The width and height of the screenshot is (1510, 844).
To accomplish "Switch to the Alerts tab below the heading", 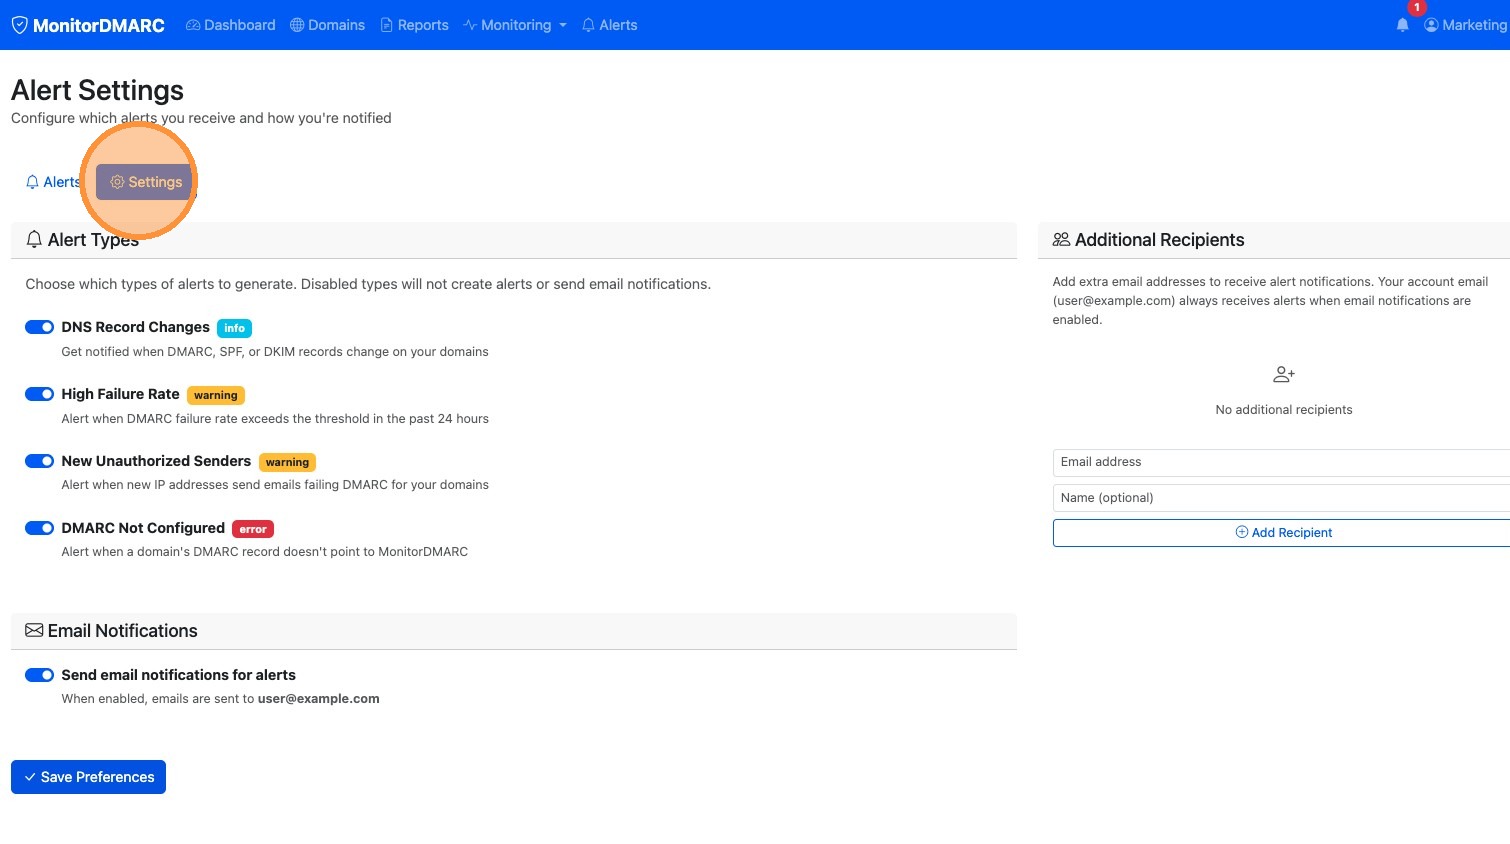I will click(52, 182).
